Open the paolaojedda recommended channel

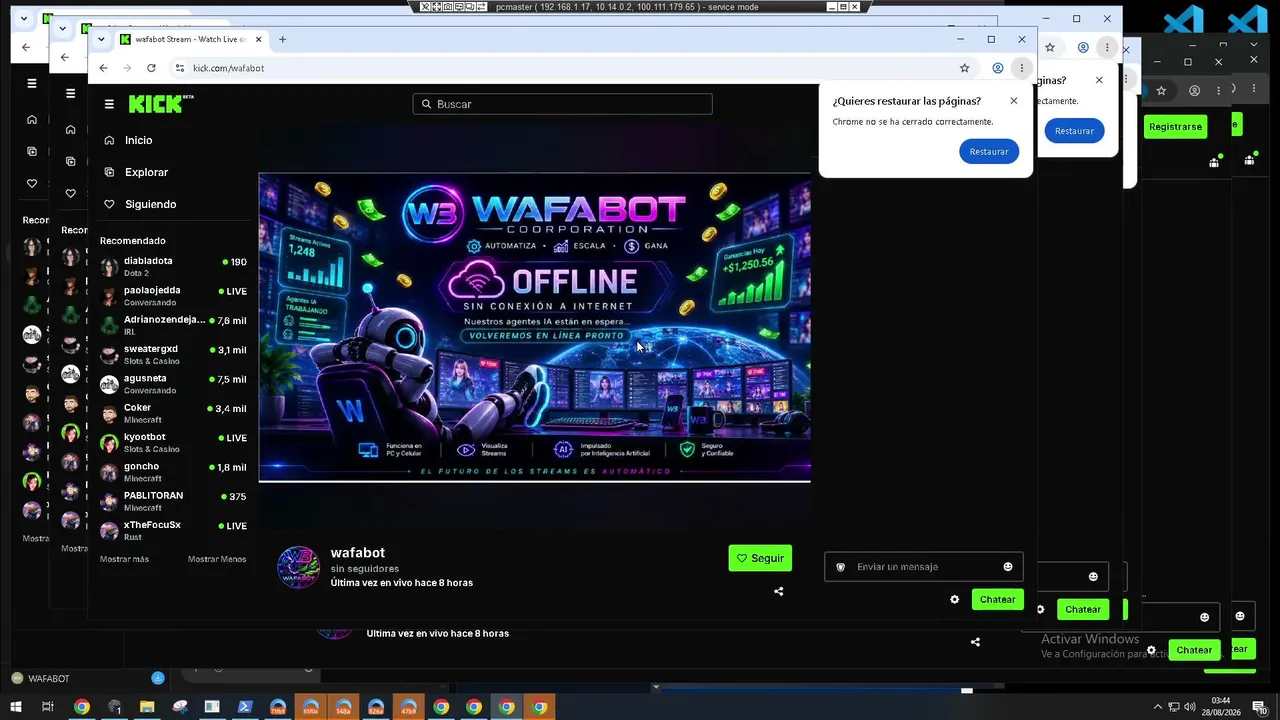pos(173,296)
